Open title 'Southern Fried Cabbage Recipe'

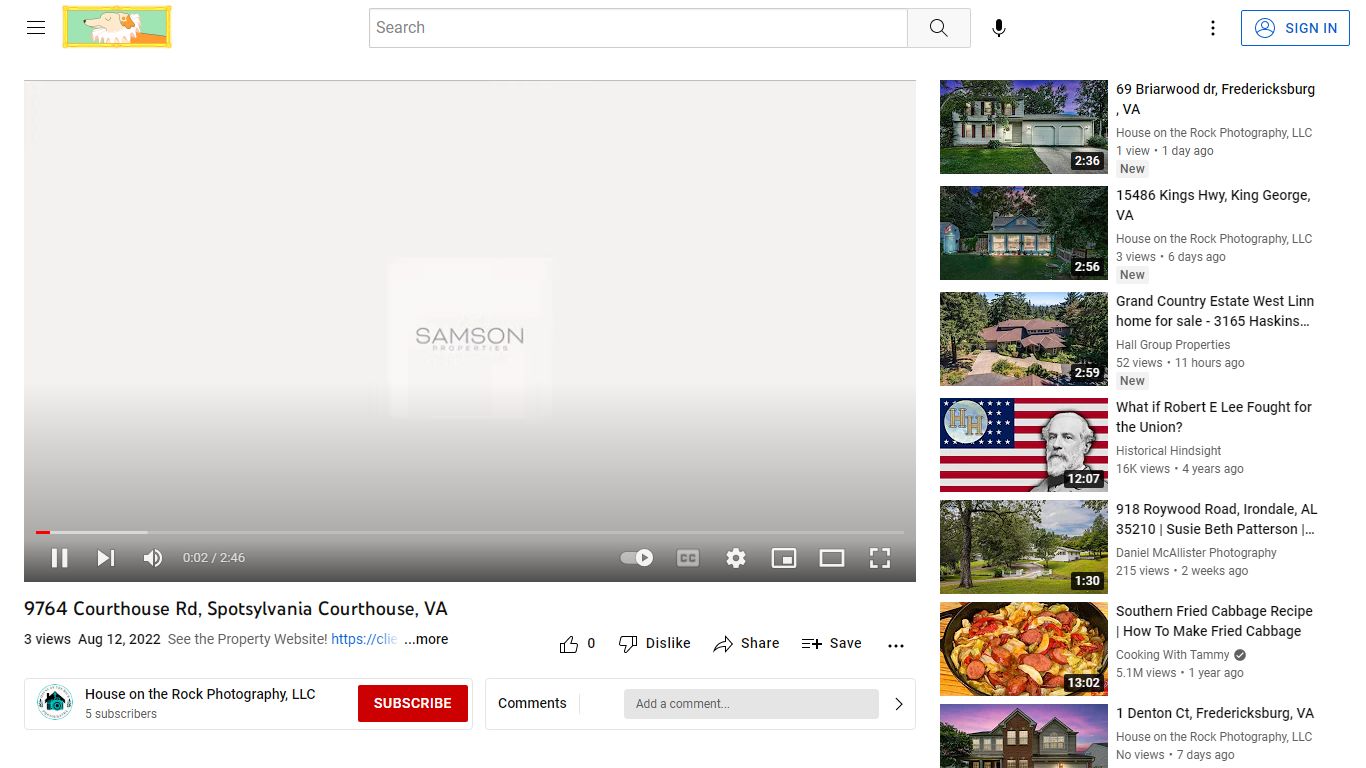(x=1214, y=621)
